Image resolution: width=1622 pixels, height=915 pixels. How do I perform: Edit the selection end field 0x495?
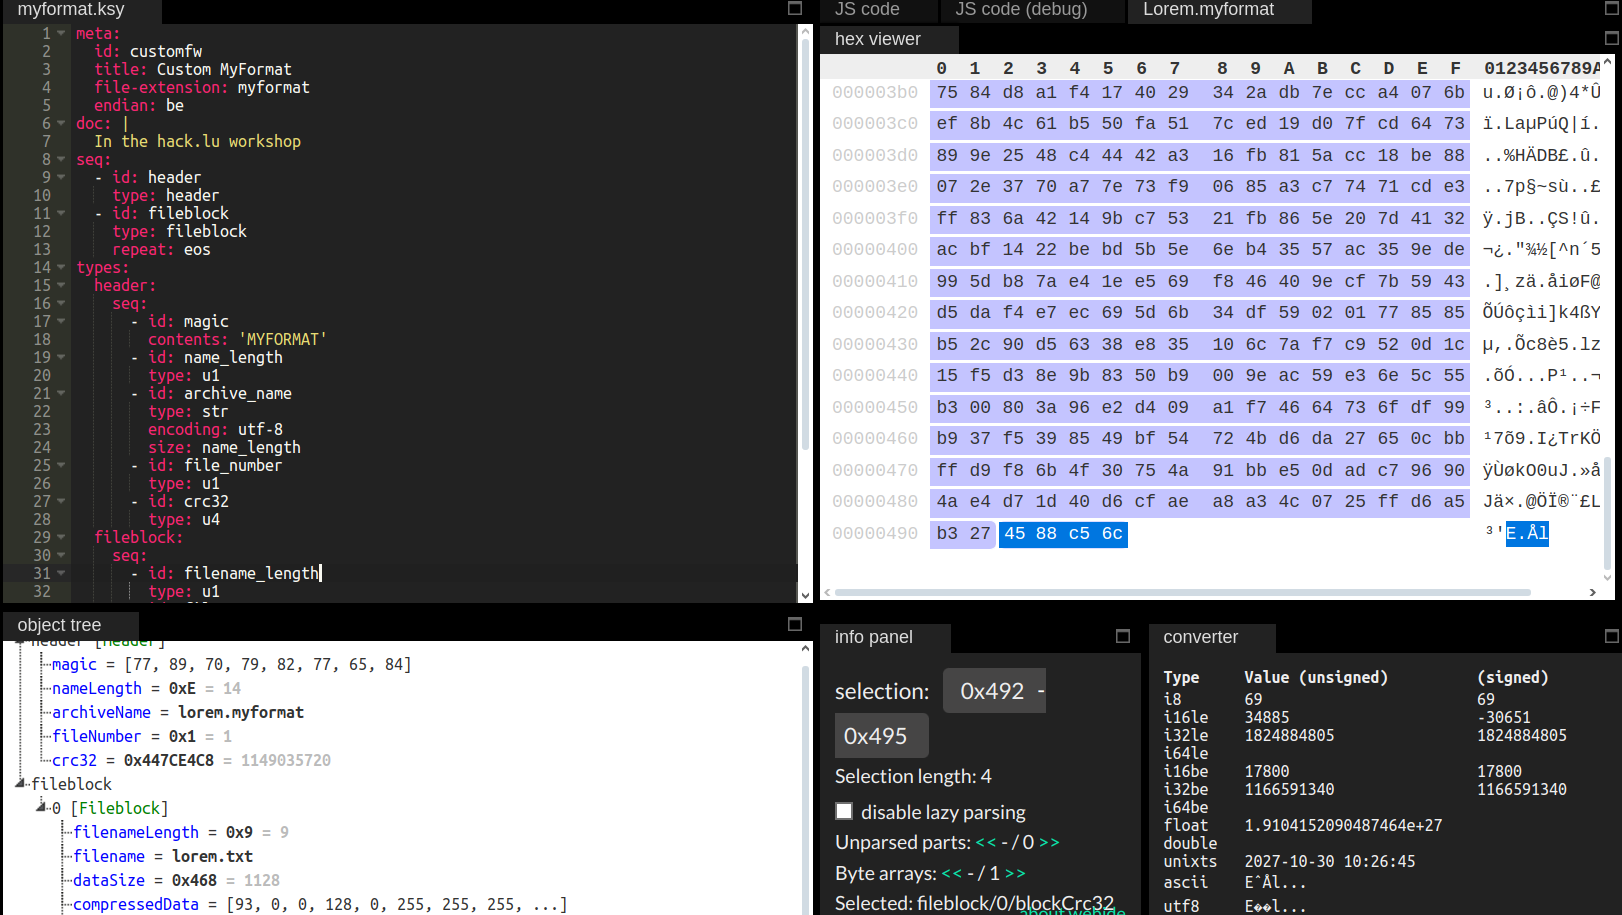point(881,736)
